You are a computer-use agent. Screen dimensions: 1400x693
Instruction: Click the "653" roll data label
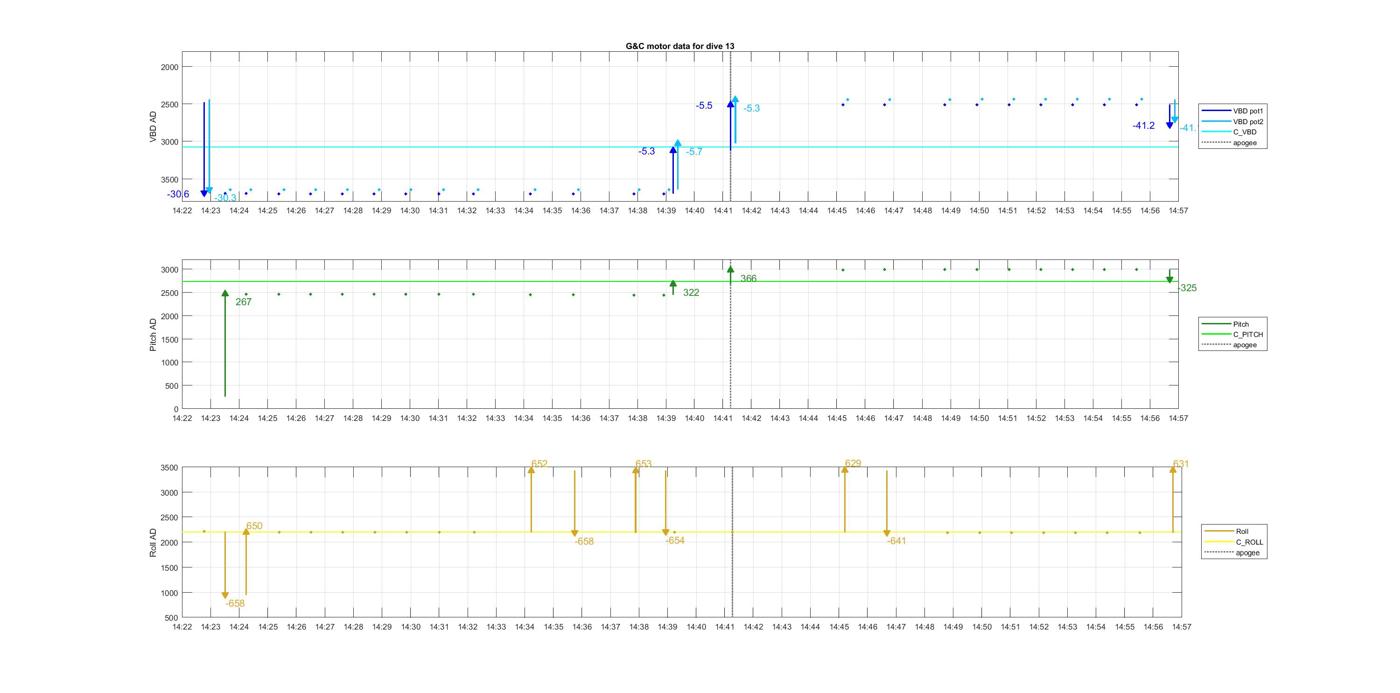click(x=644, y=464)
